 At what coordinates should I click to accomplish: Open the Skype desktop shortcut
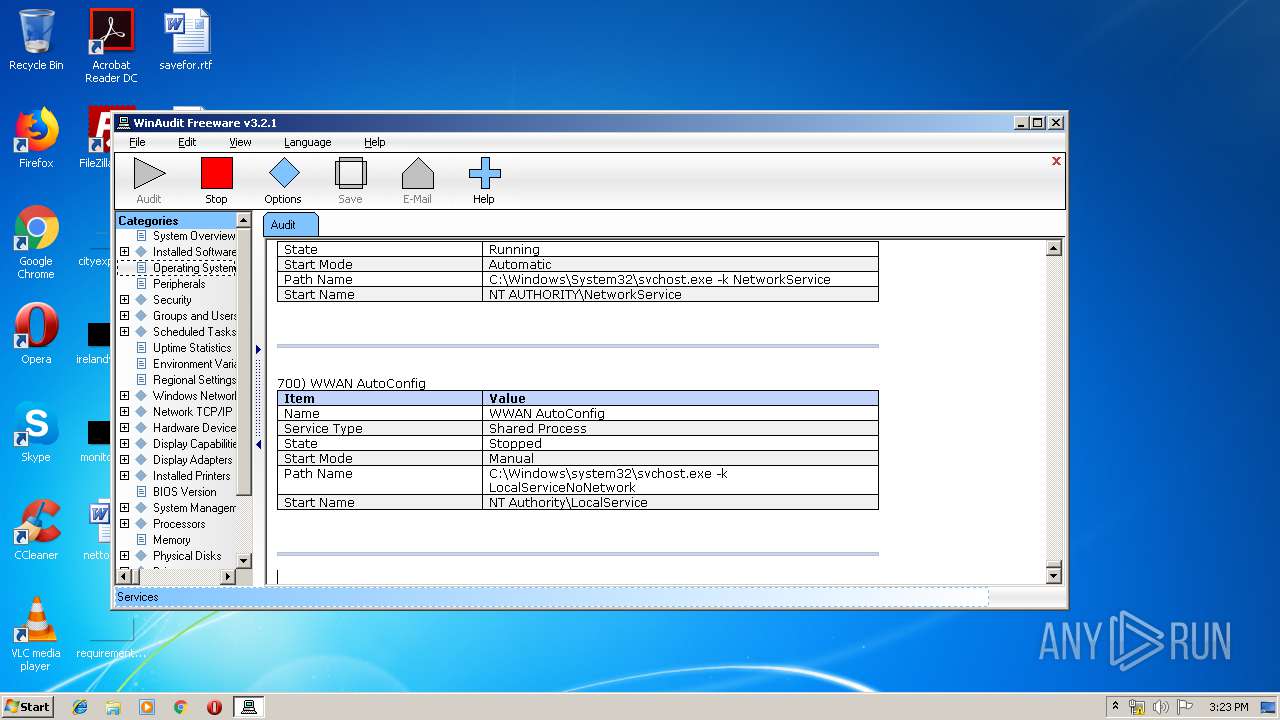coord(36,432)
